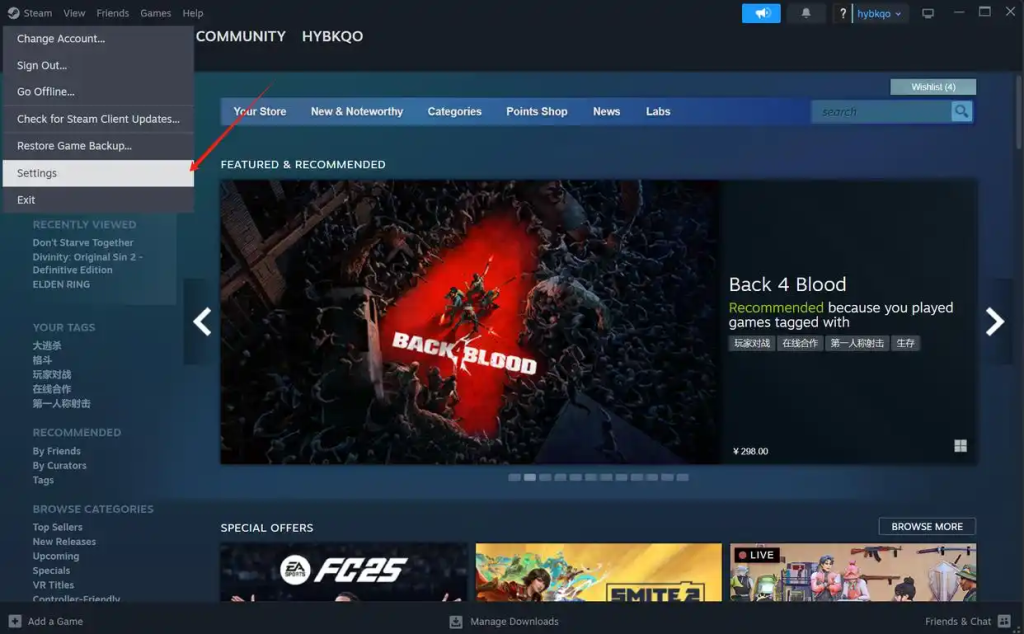Select Restore Game Backup menu entry
This screenshot has width=1024, height=634.
pos(98,146)
